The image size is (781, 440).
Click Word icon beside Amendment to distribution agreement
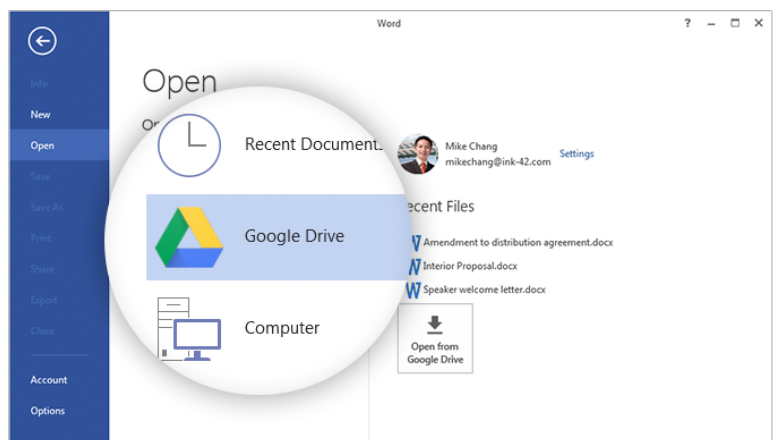(x=415, y=243)
